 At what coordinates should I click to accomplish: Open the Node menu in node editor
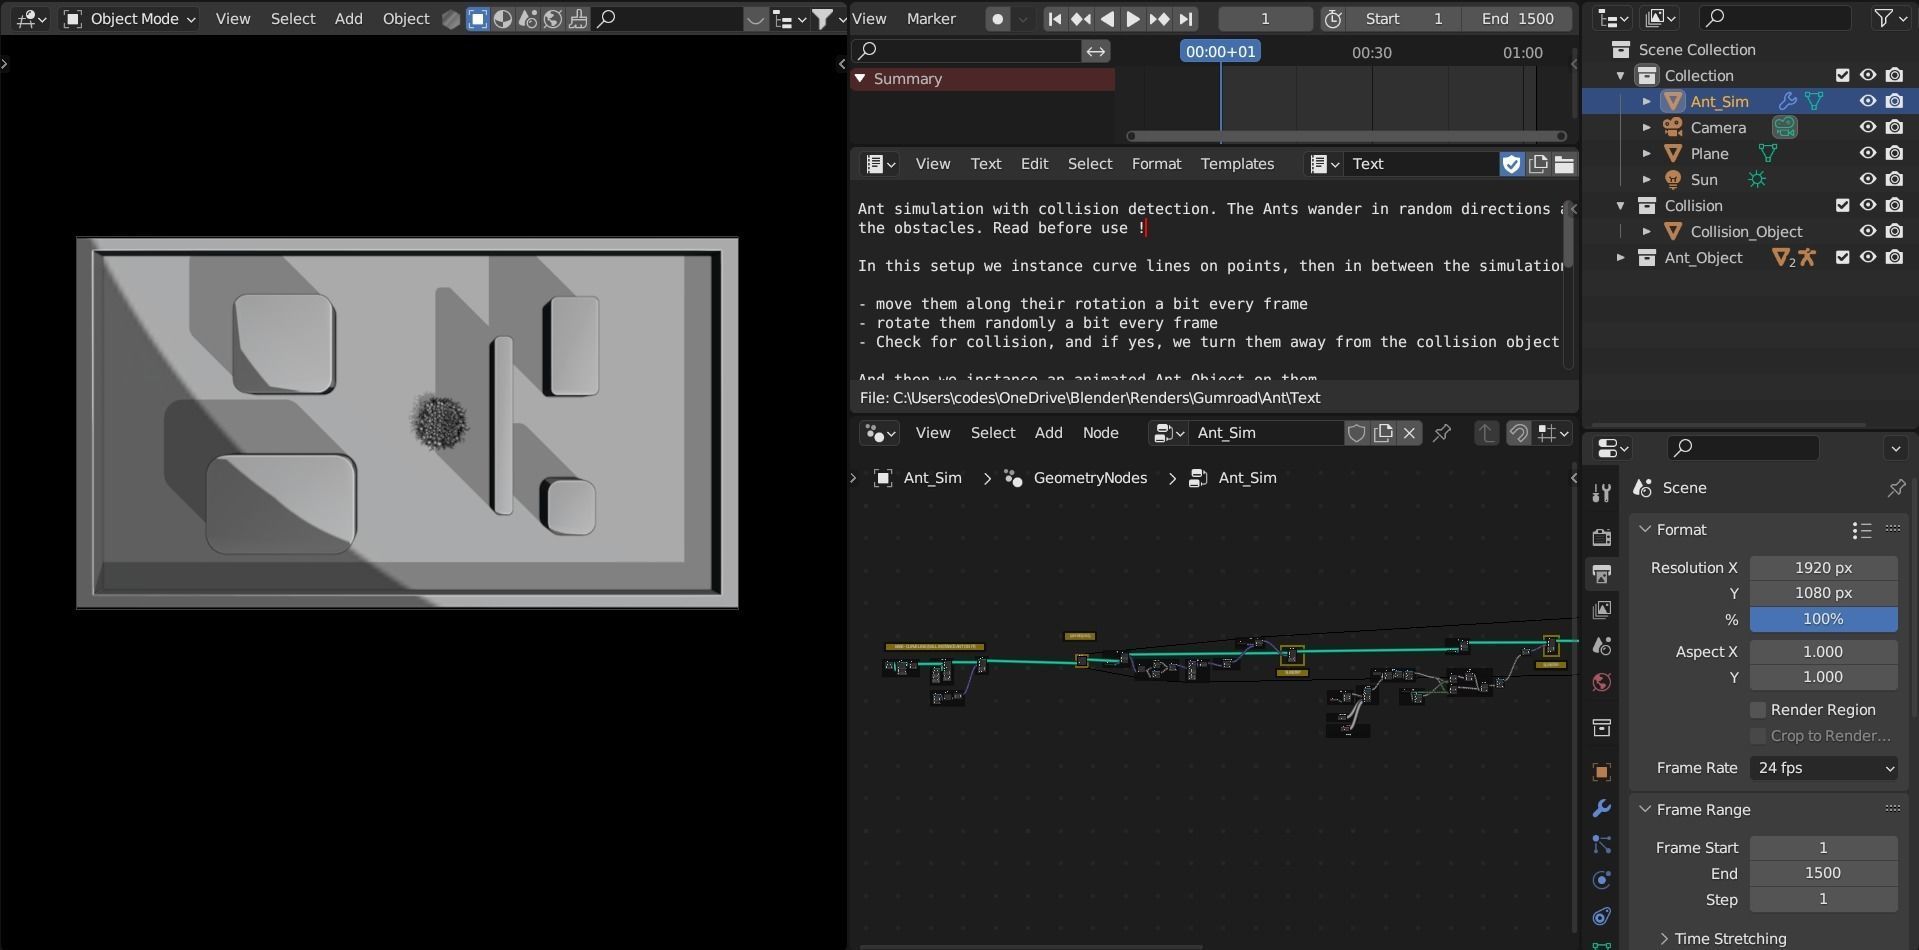coord(1100,433)
